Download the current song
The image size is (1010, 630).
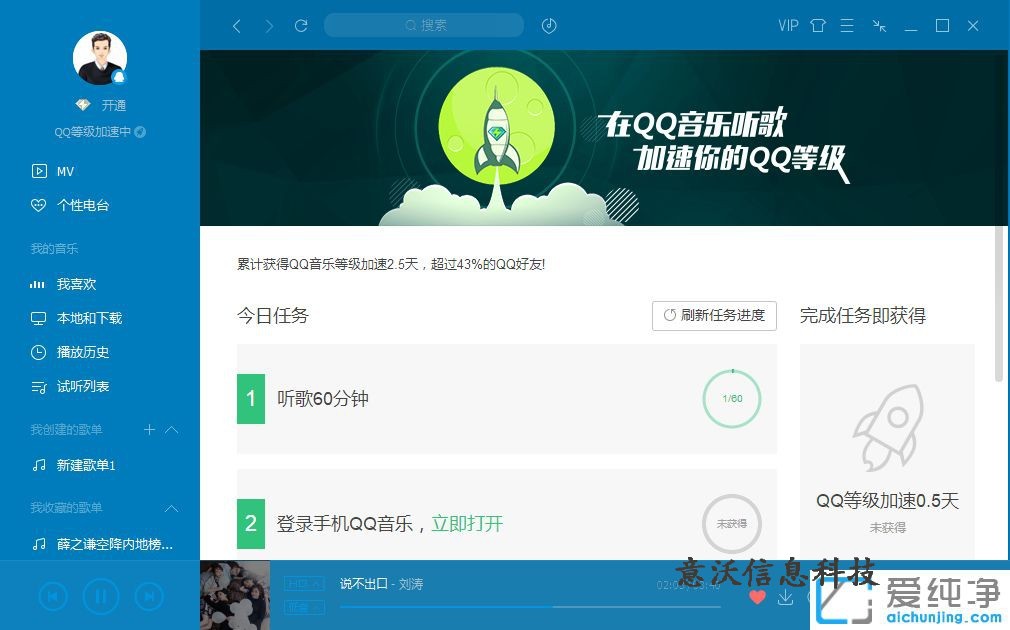coord(785,598)
